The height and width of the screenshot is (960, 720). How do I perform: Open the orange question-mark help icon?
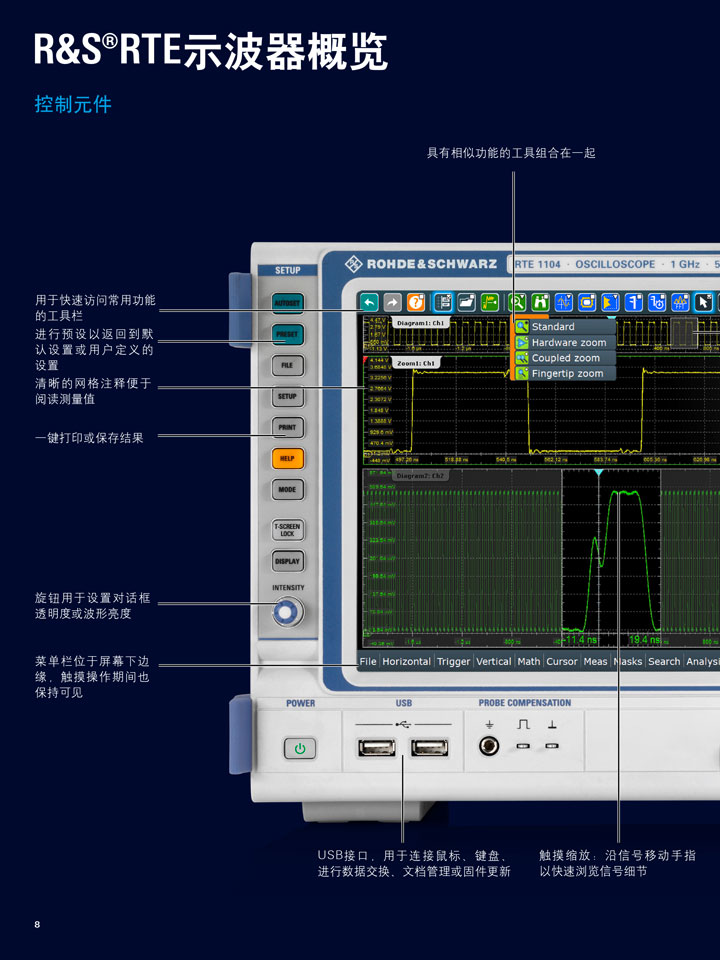click(416, 302)
